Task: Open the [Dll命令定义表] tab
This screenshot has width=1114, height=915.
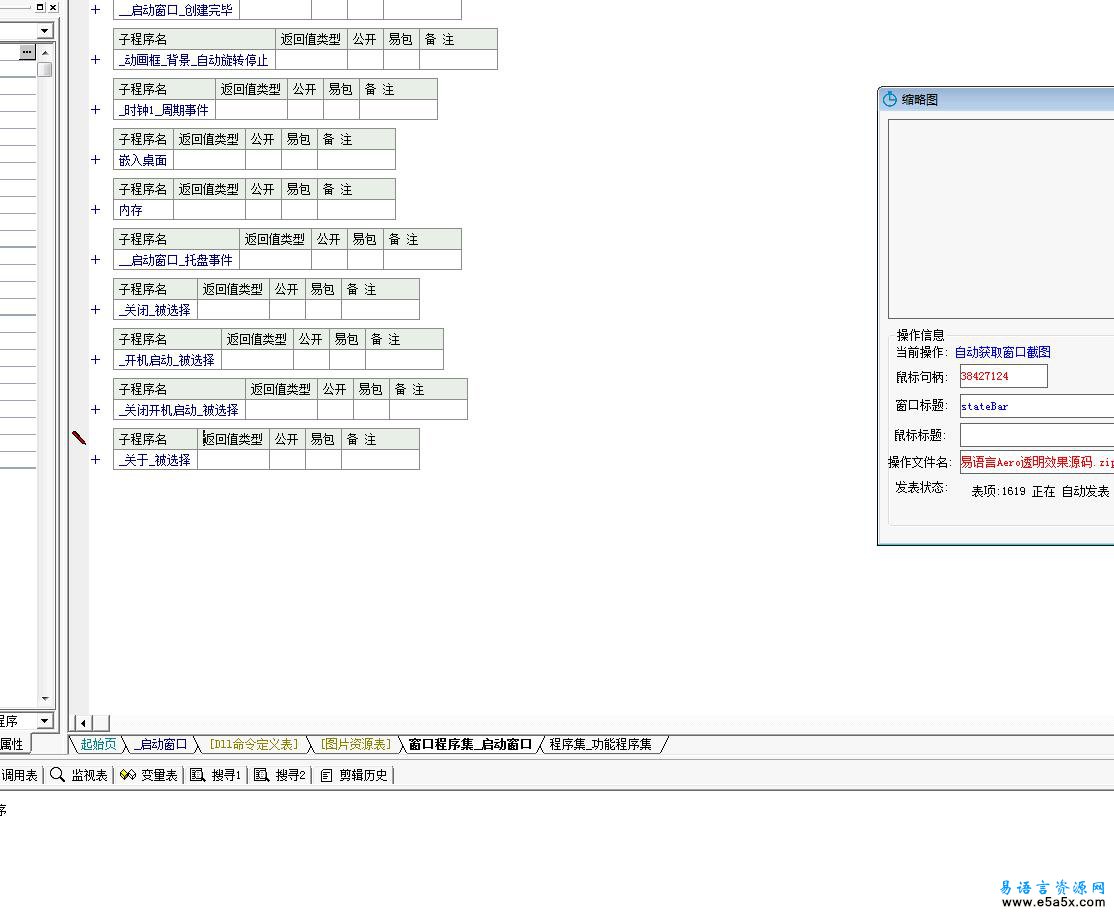Action: pos(253,744)
